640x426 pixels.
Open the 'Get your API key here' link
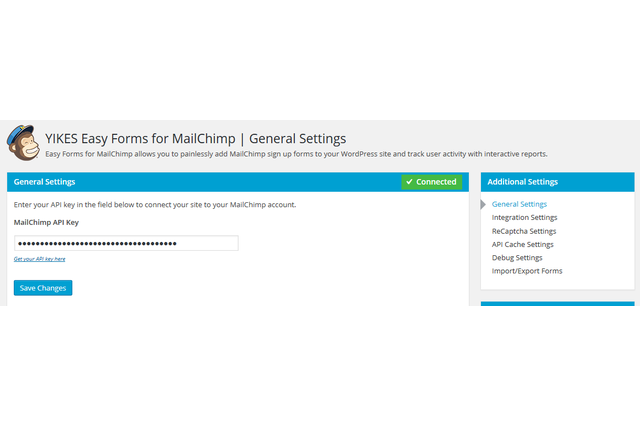click(x=39, y=259)
